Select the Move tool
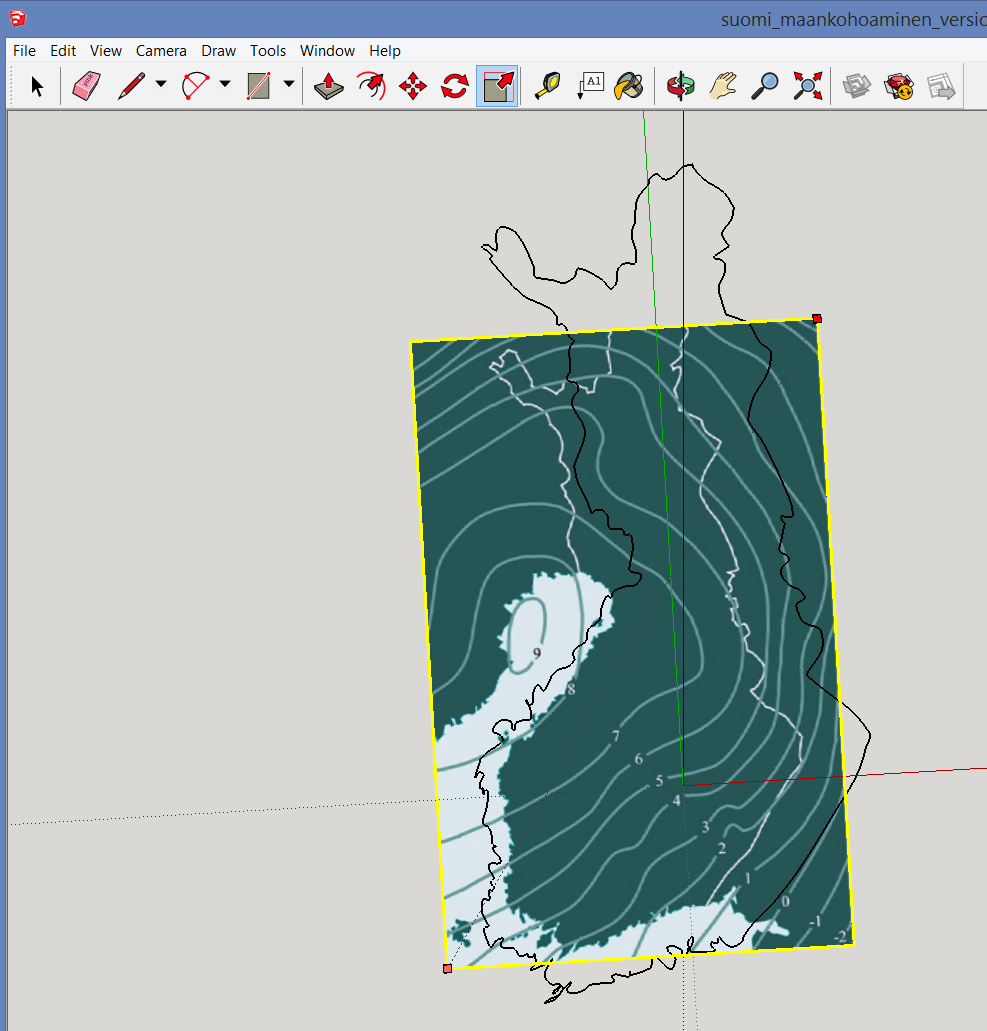The image size is (987, 1031). pos(413,86)
